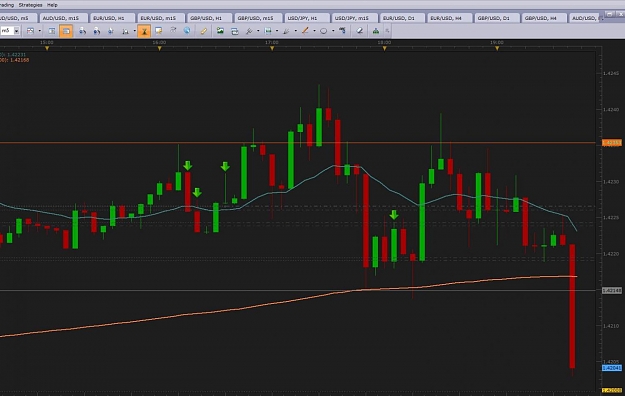
Task: Click the curved refresh arrows icon
Action: click(173, 30)
